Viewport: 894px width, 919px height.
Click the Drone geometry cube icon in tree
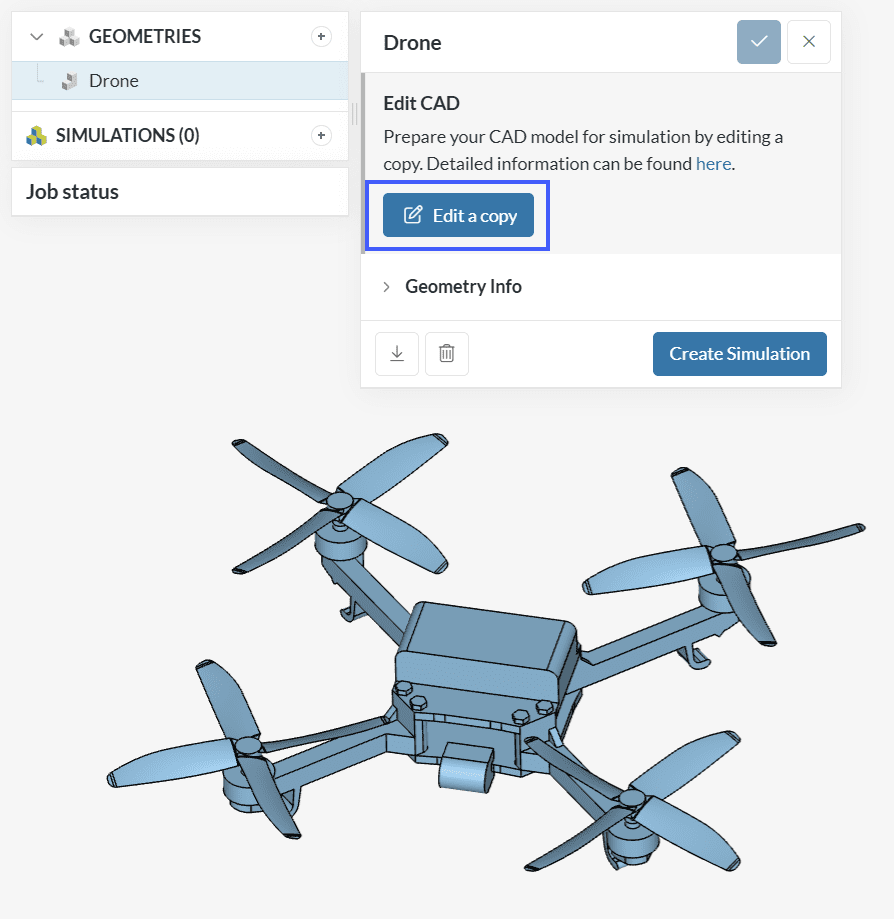click(69, 82)
